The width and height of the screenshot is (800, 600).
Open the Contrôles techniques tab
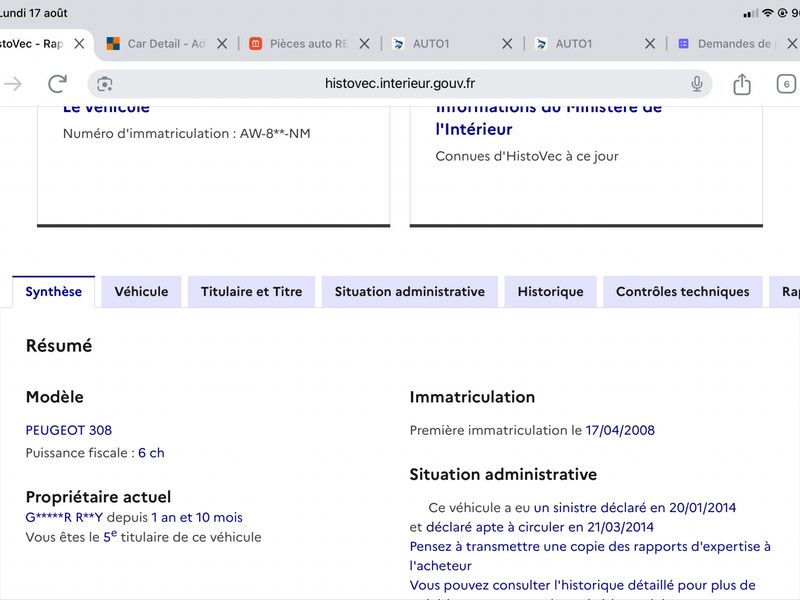tap(683, 292)
